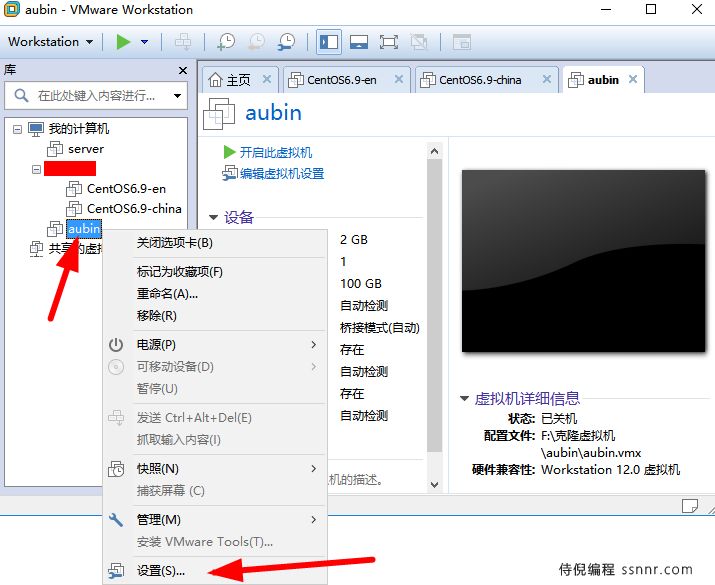Click the summary pane vertical scrollbar track
715x585 pixels.
(x=435, y=305)
